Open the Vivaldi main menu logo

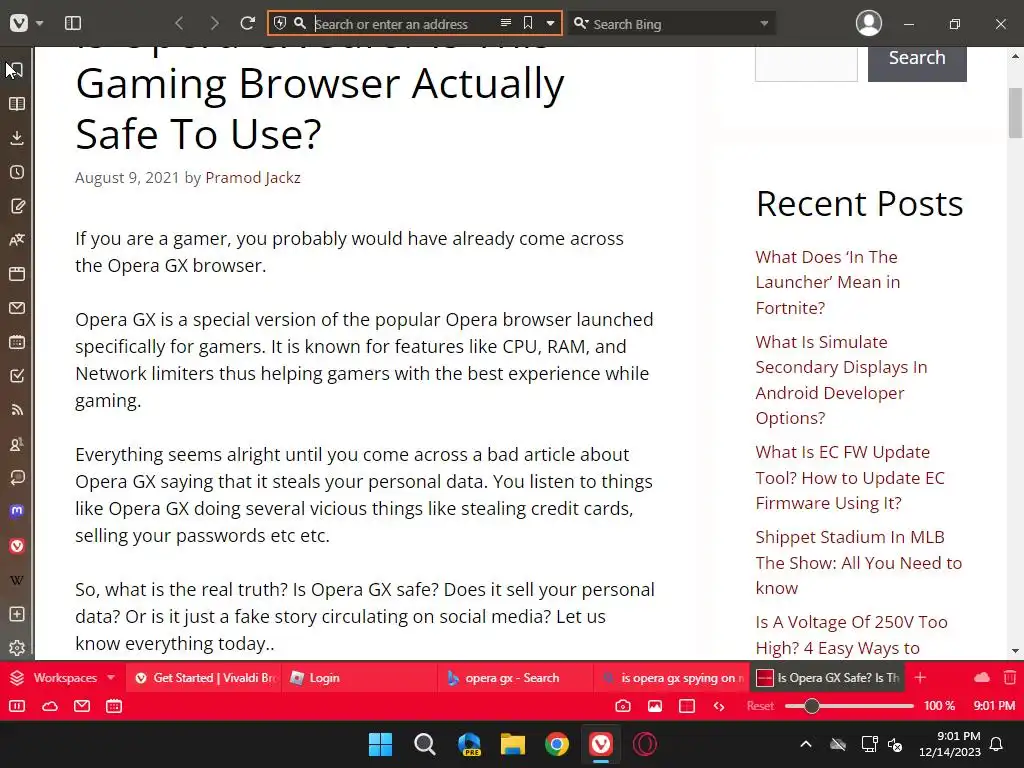click(x=19, y=24)
